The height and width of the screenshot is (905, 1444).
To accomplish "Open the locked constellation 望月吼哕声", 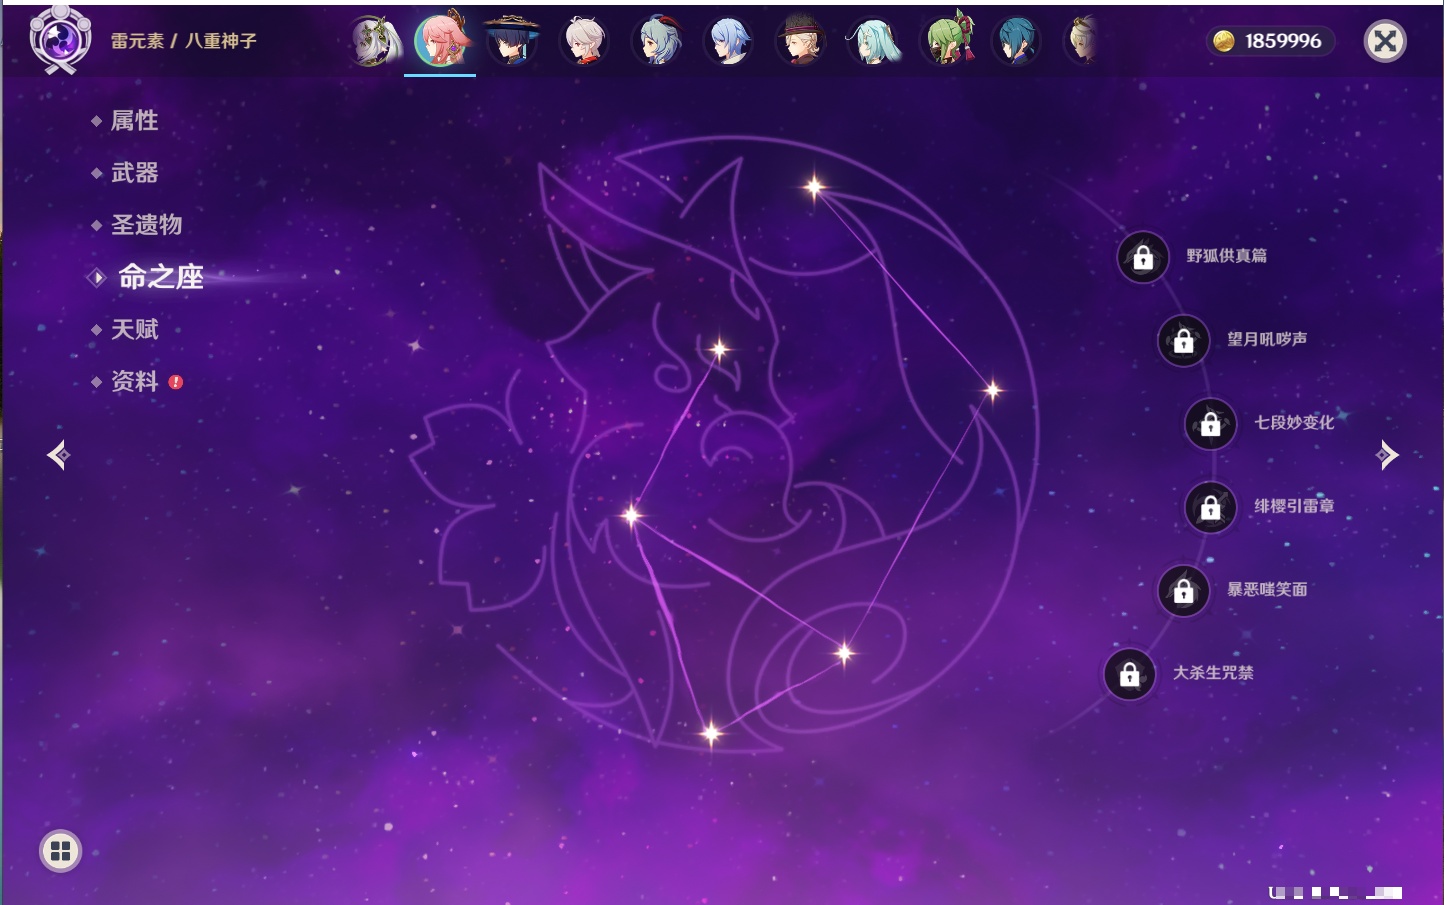I will [1184, 341].
